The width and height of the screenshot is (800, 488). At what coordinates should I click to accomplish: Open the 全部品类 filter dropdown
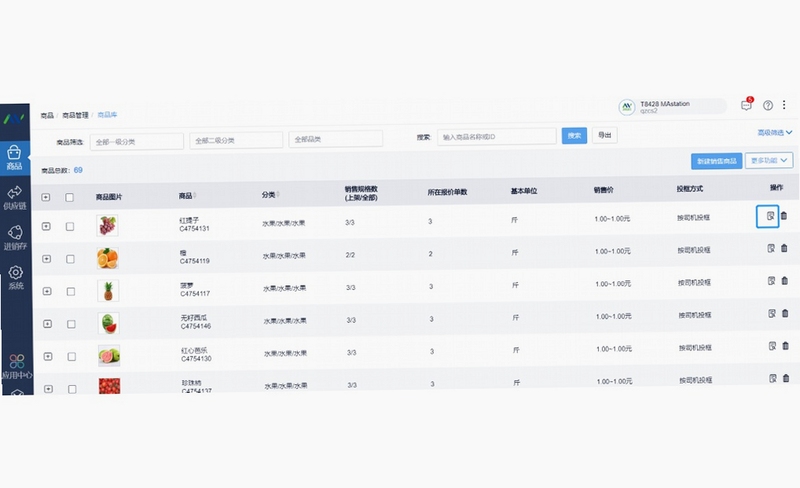tap(336, 139)
